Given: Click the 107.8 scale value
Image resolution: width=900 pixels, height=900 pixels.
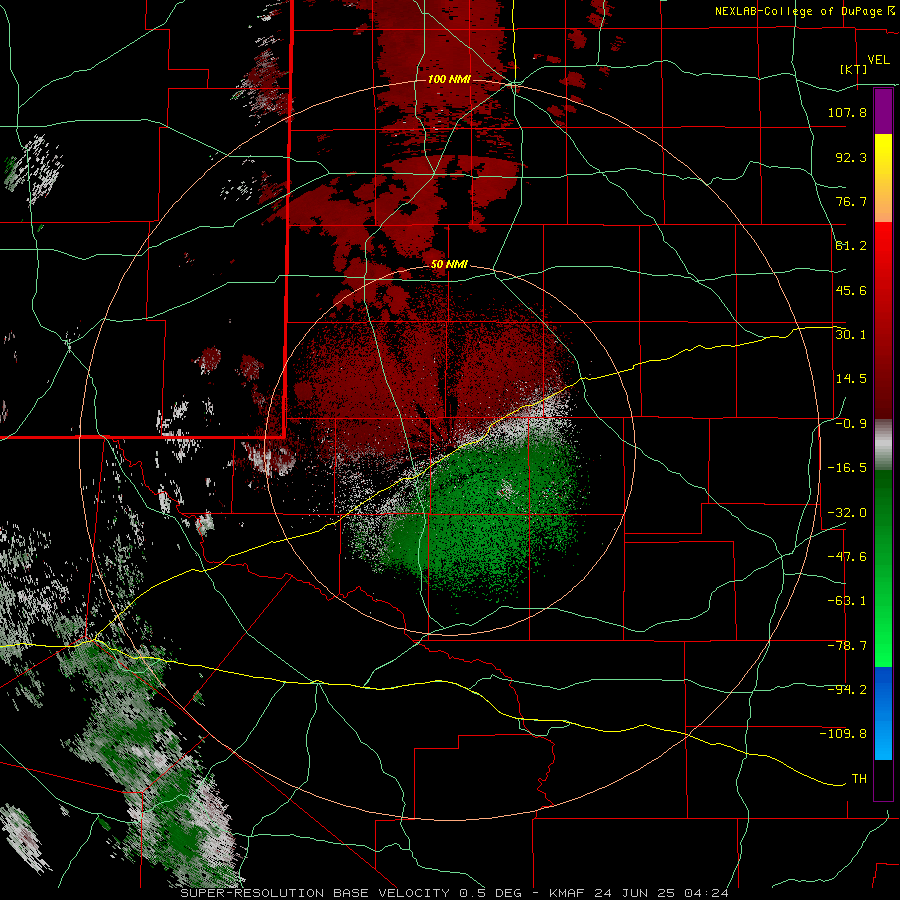Looking at the screenshot, I should coord(847,112).
